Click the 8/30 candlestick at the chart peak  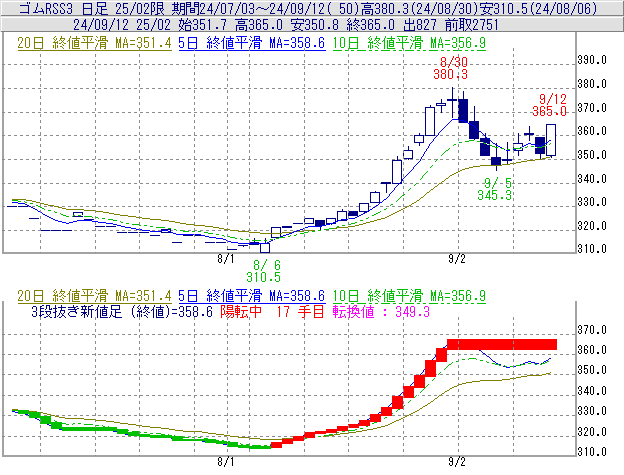point(452,103)
